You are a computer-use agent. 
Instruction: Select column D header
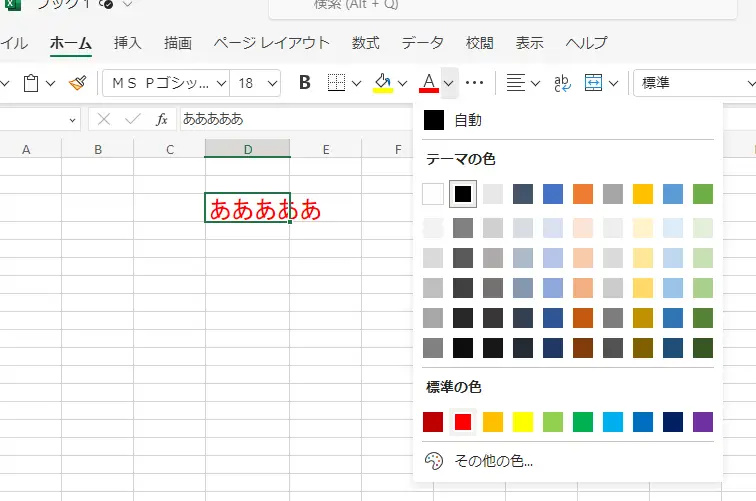coord(247,149)
